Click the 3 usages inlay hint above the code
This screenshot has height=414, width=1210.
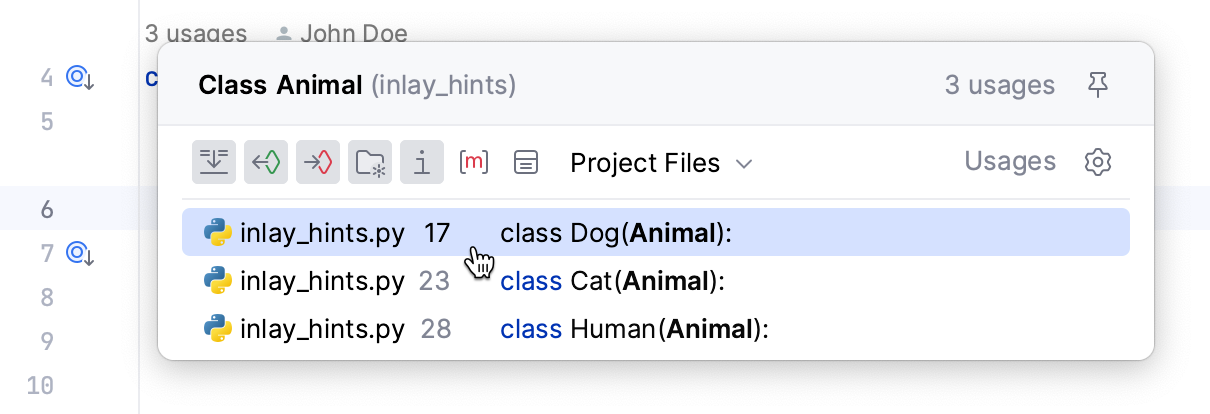tap(196, 33)
